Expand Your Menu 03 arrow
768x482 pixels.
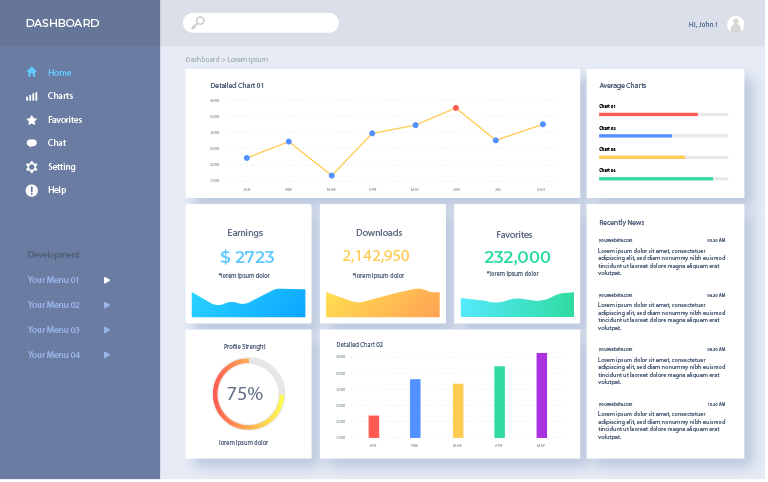[x=107, y=330]
